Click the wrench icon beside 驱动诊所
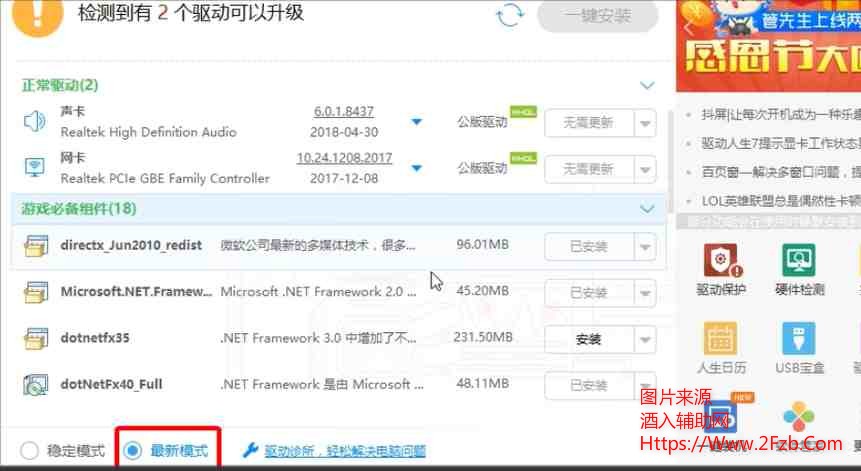Image resolution: width=861 pixels, height=471 pixels. (x=250, y=451)
